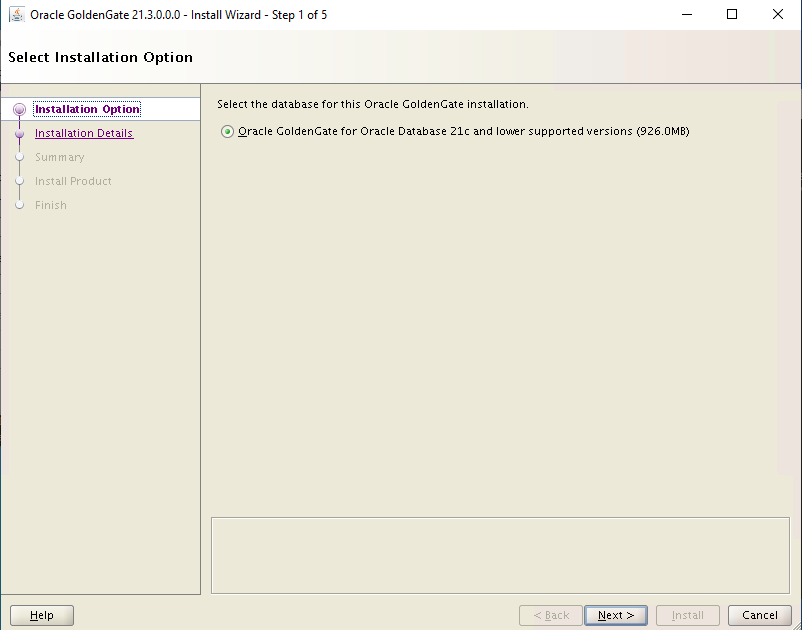Click the grayed Summary step label
The height and width of the screenshot is (630, 802).
(x=62, y=157)
